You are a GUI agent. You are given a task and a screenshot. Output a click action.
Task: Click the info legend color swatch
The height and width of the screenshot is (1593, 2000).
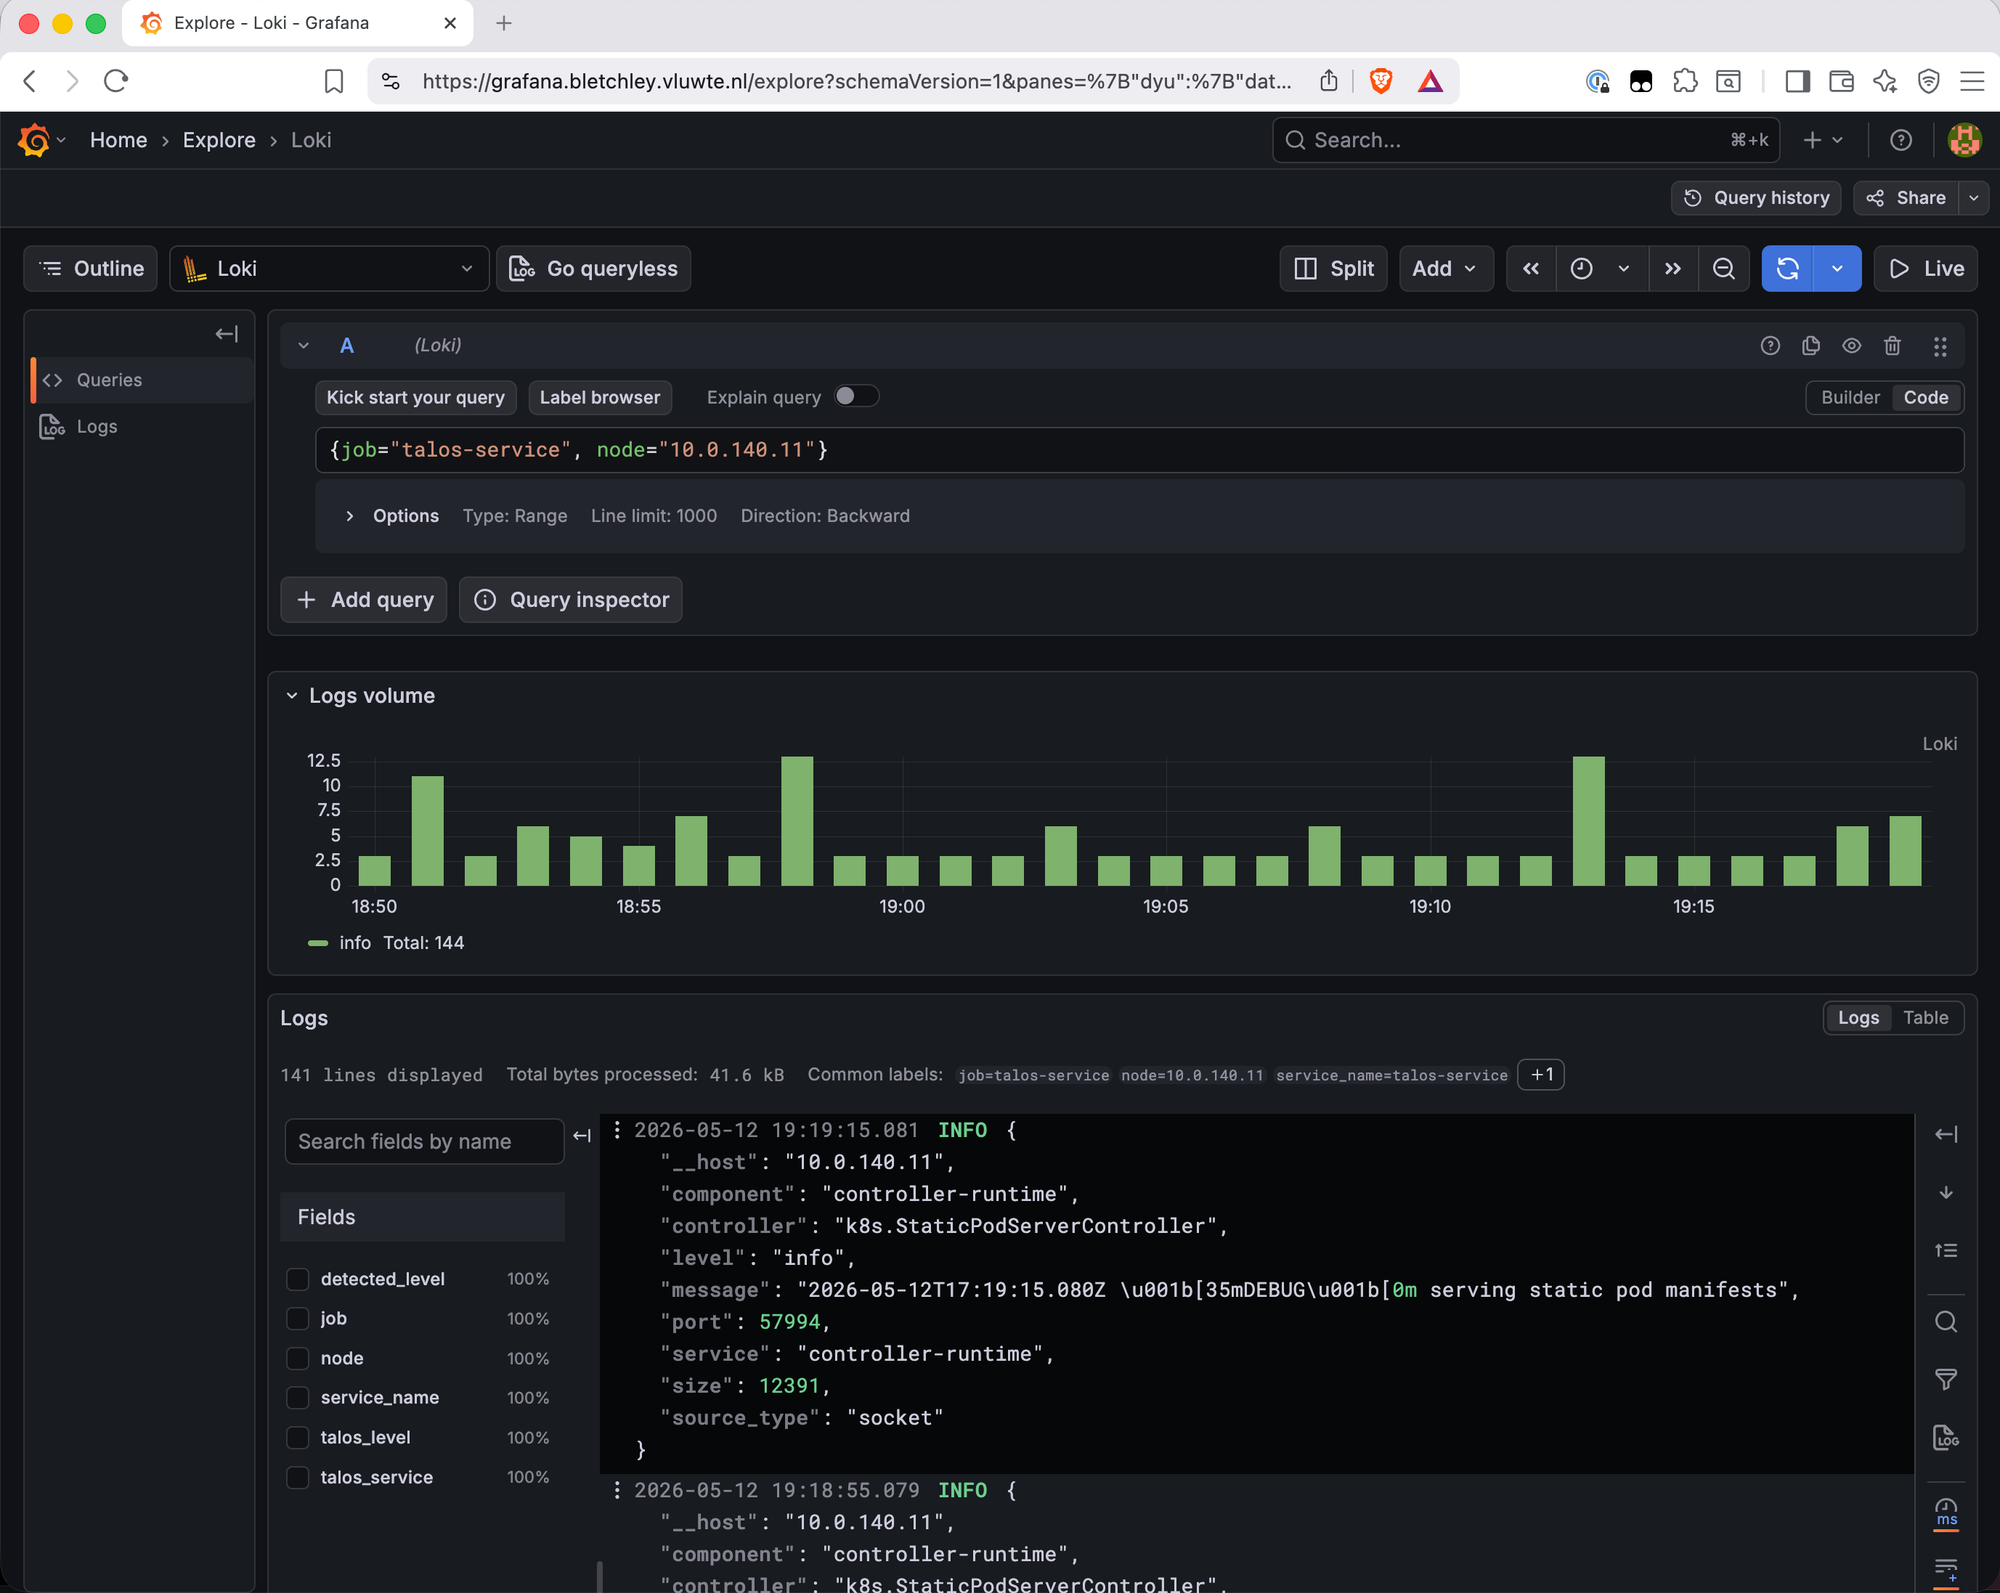318,943
